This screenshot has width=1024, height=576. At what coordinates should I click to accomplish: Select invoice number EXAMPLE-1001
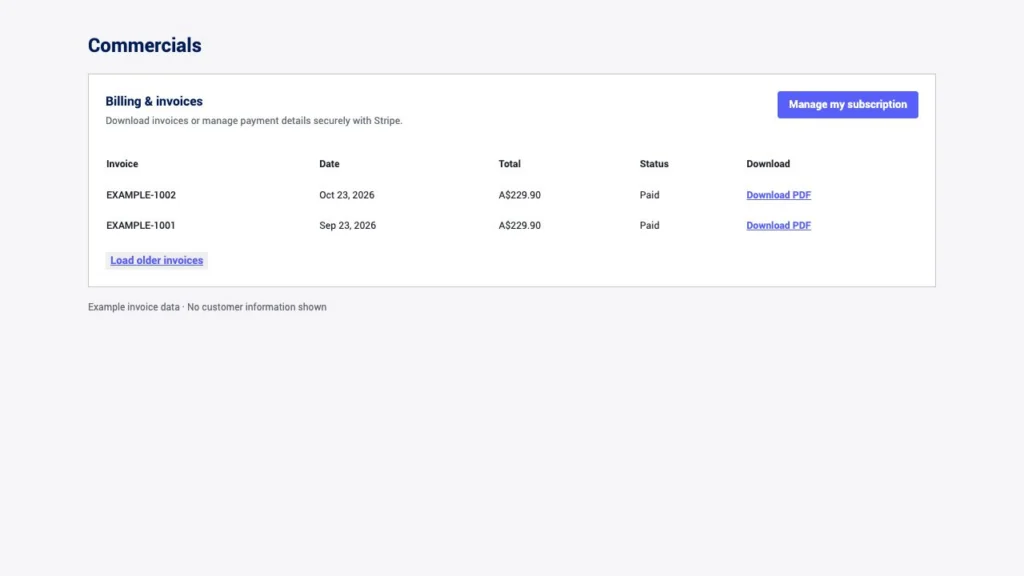[x=141, y=225]
